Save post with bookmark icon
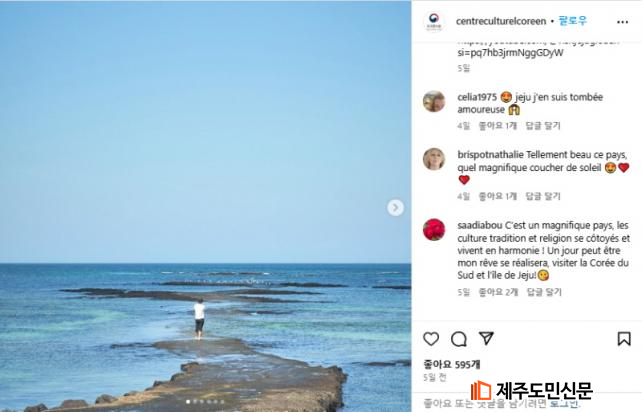Viewport: 642px width, 412px height. click(x=624, y=339)
